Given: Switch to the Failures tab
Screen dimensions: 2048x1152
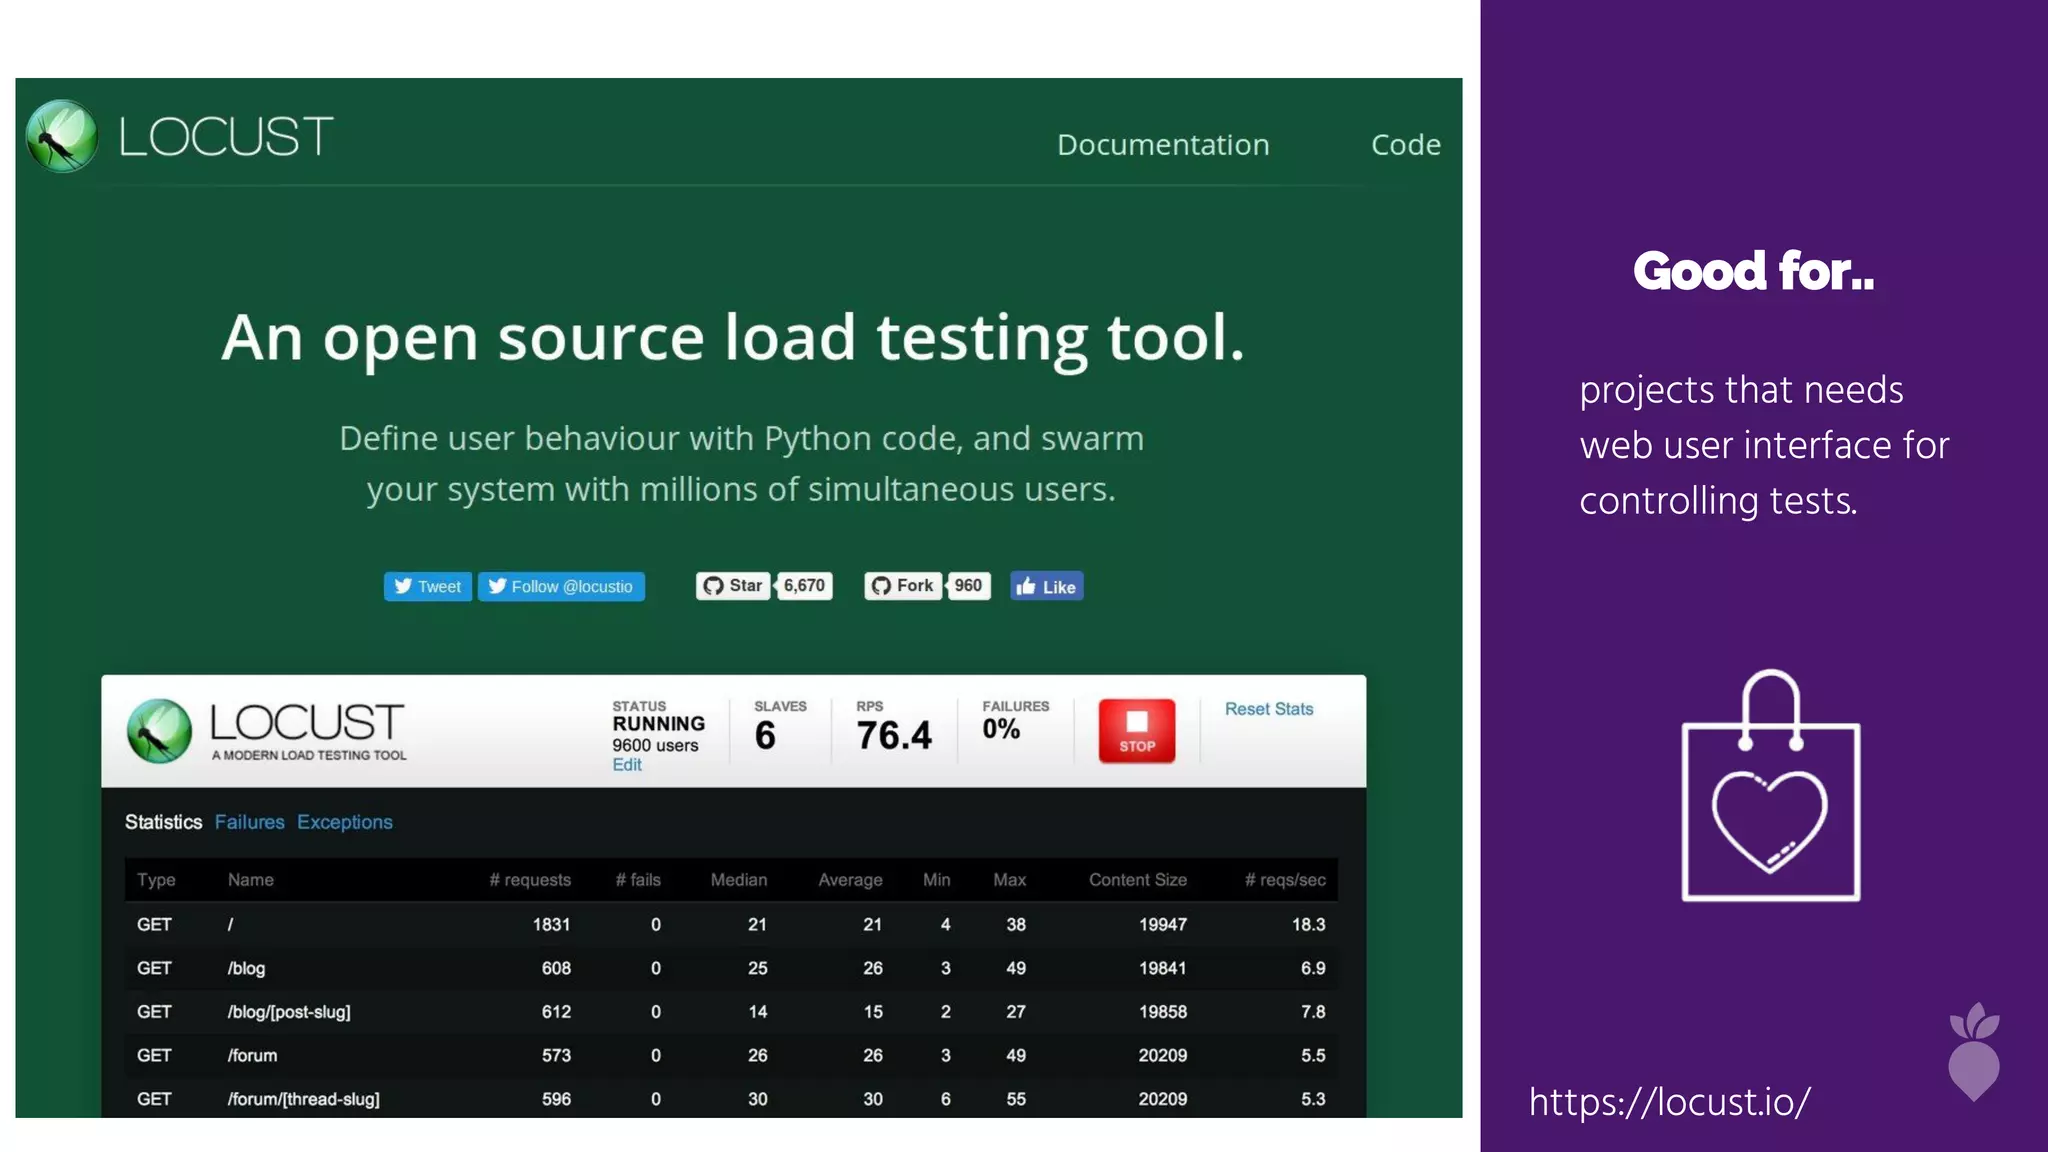Looking at the screenshot, I should click(250, 822).
